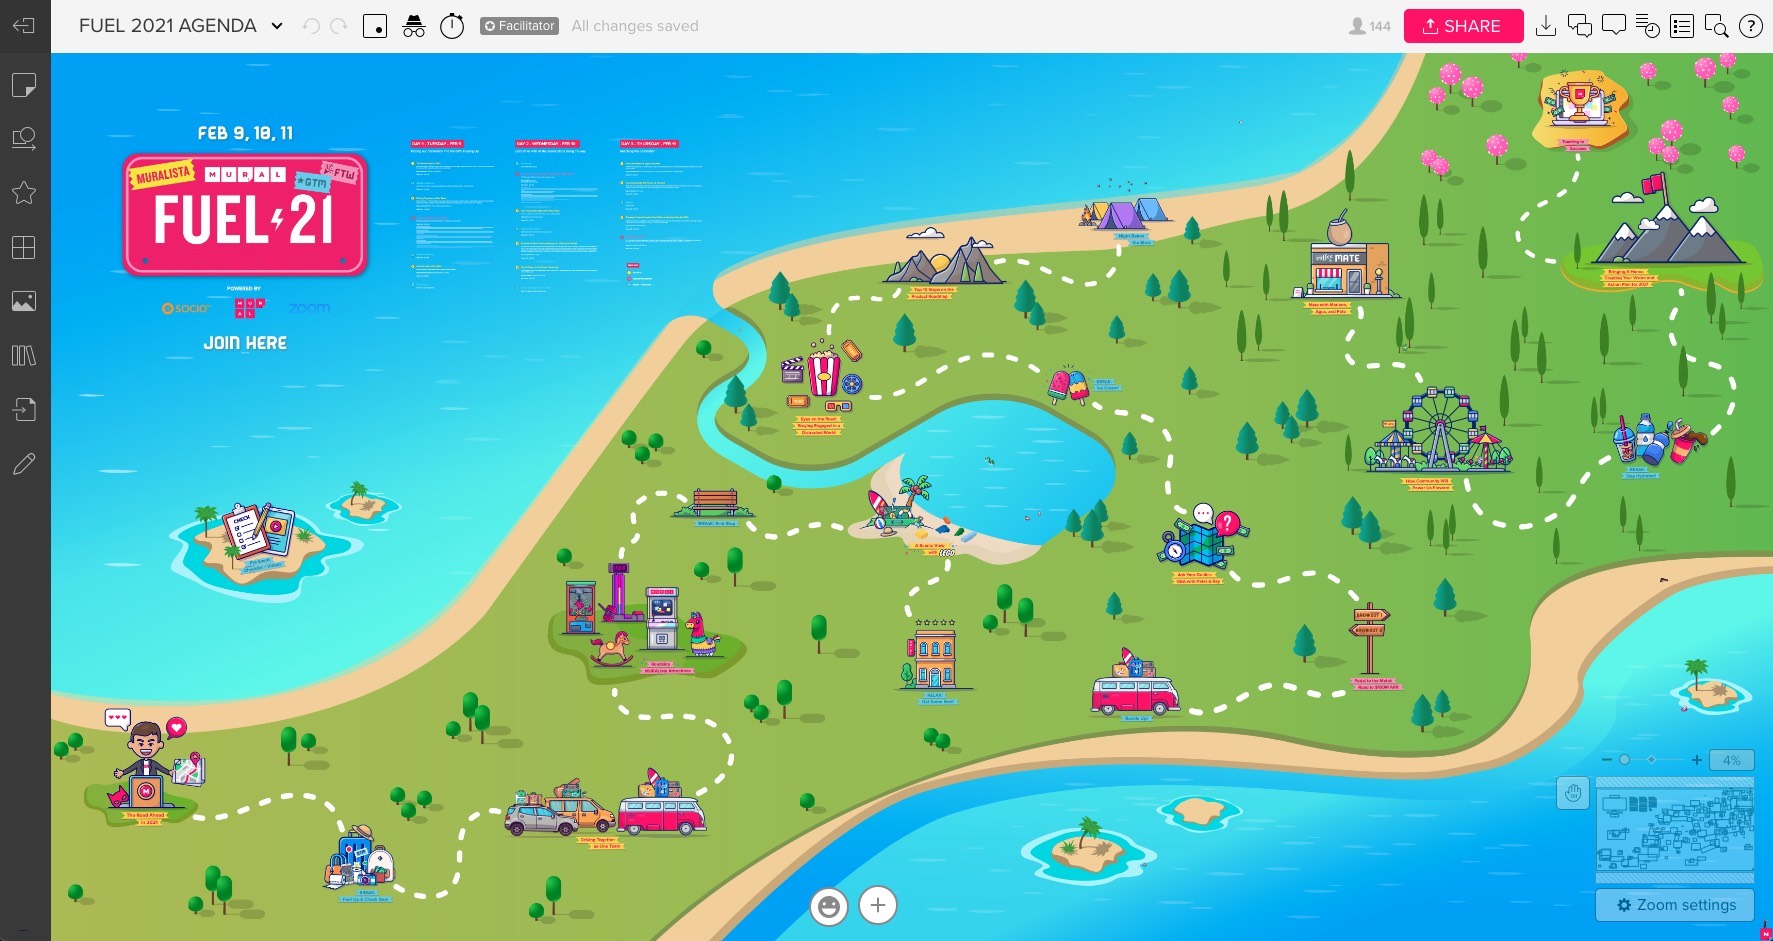Open Zoom settings
Viewport: 1773px width, 941px height.
1675,905
